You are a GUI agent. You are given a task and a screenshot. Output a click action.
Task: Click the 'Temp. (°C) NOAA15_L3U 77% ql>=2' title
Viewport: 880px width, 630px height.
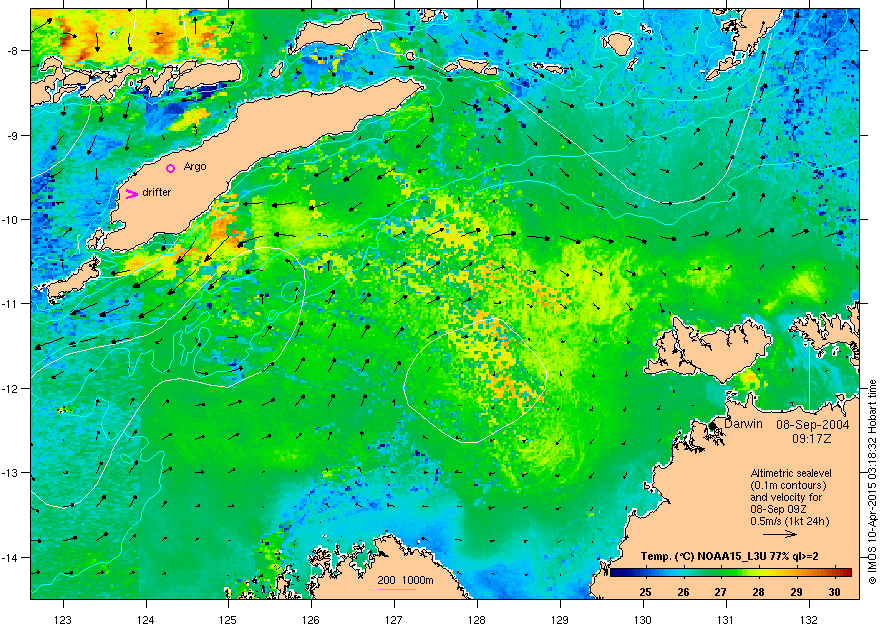(729, 557)
